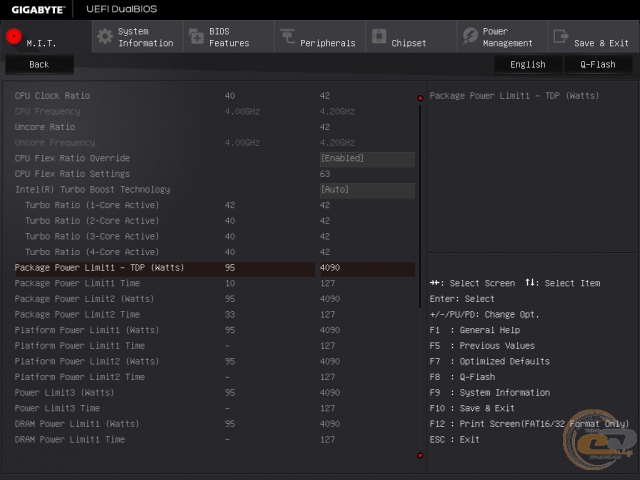Select CPU Clock Ratio value 42

point(325,96)
